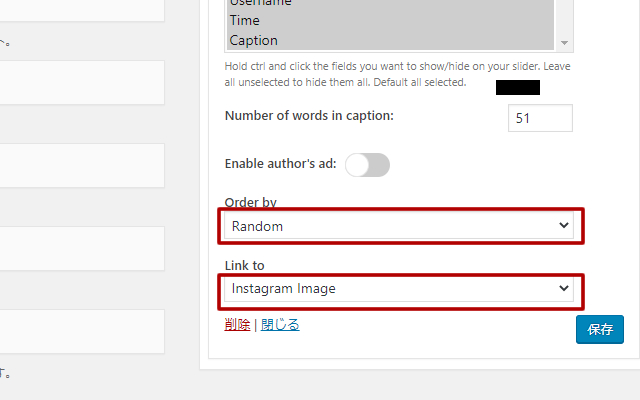Select Time in the fields list
The image size is (640, 400).
[x=245, y=20]
